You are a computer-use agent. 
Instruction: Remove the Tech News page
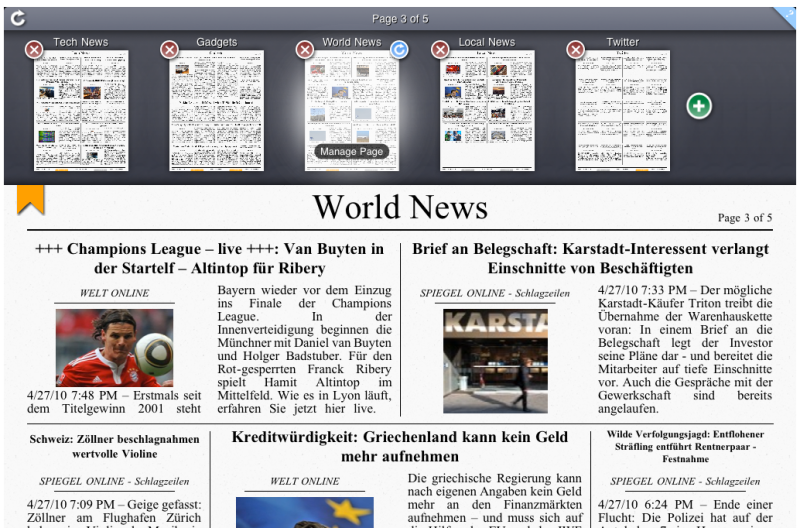(34, 50)
